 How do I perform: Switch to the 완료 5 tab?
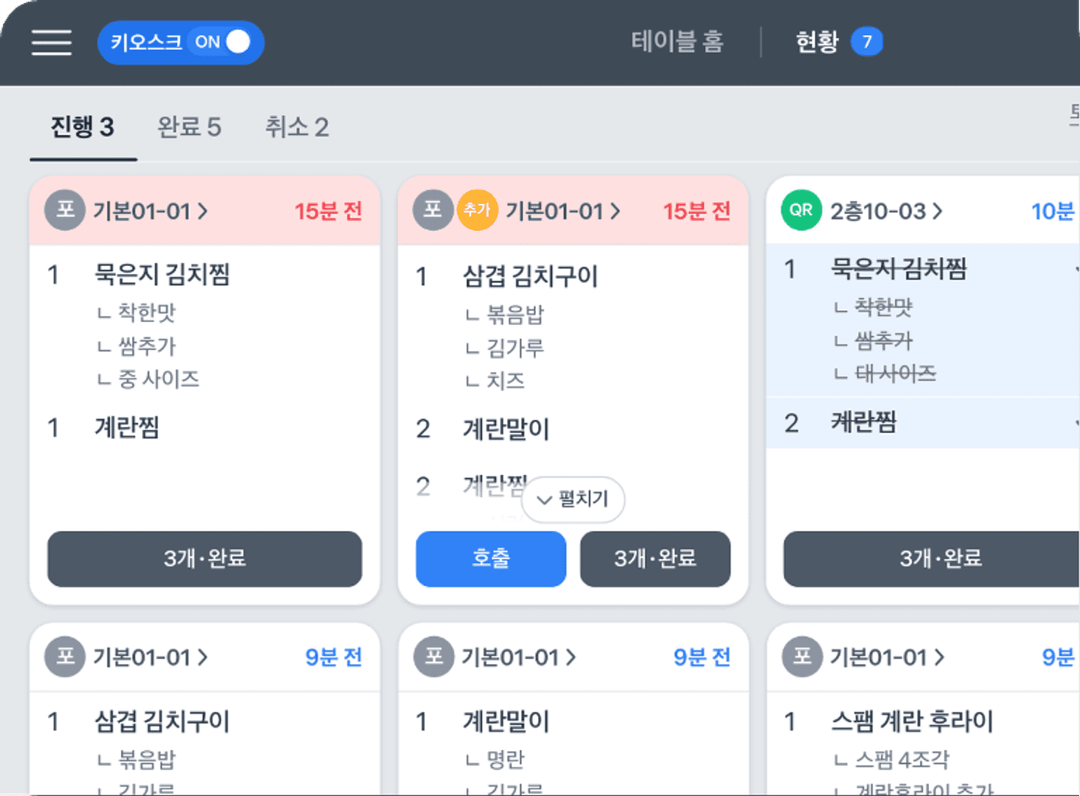pos(189,127)
